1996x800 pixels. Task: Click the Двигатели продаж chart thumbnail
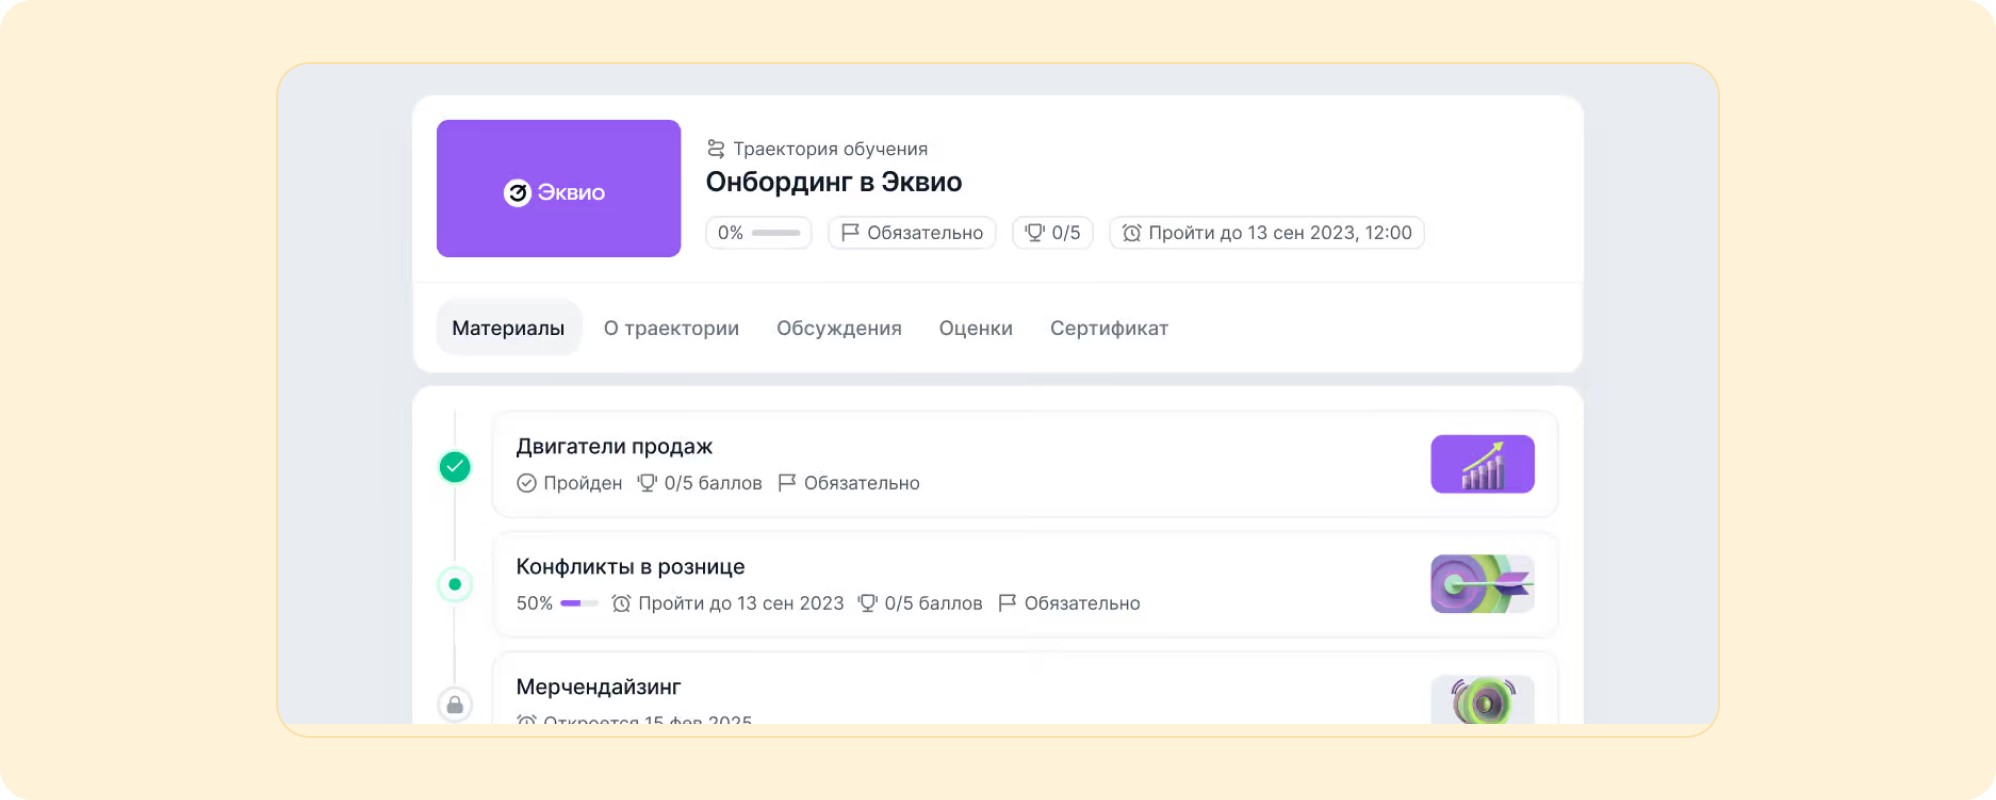[x=1482, y=464]
